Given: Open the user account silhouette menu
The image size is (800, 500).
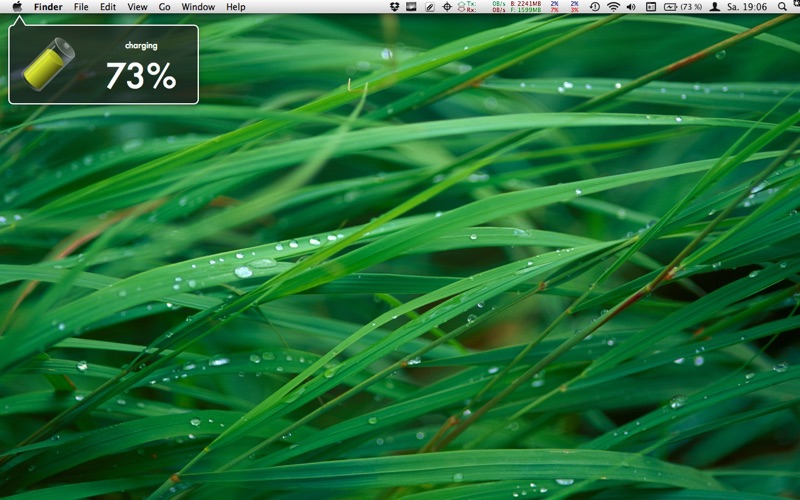Looking at the screenshot, I should (x=715, y=7).
